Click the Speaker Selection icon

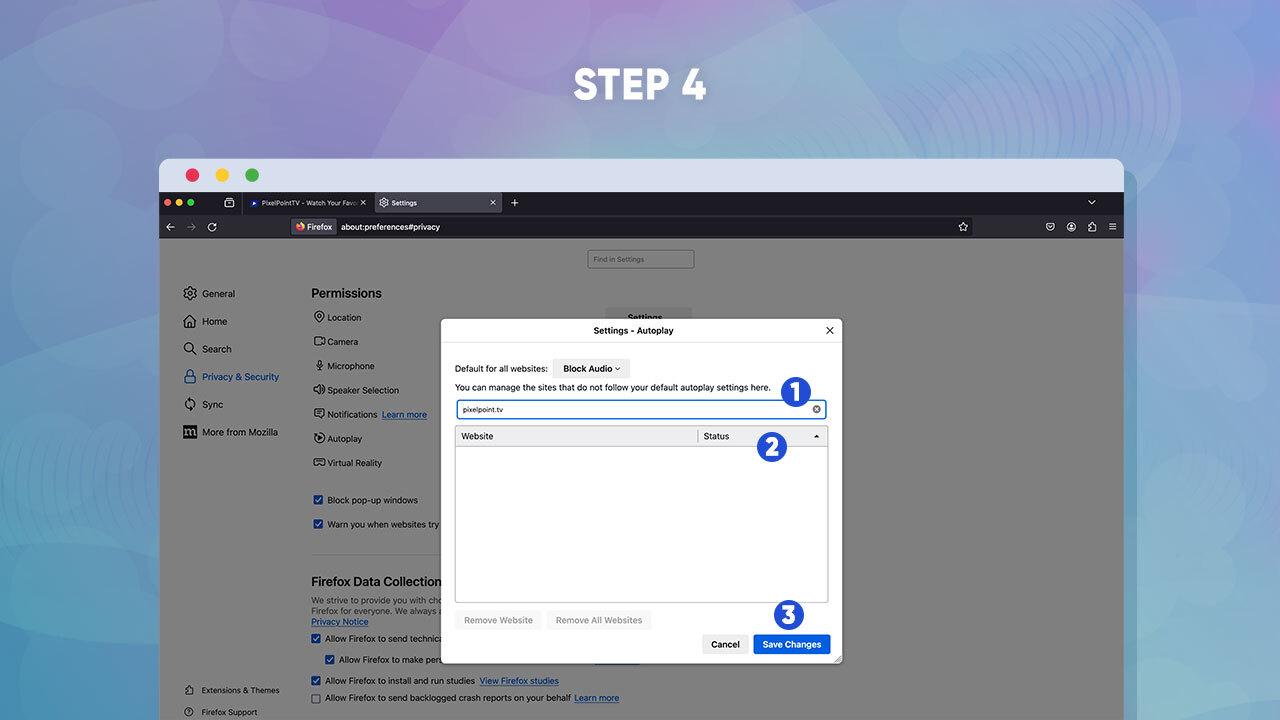pyautogui.click(x=319, y=390)
